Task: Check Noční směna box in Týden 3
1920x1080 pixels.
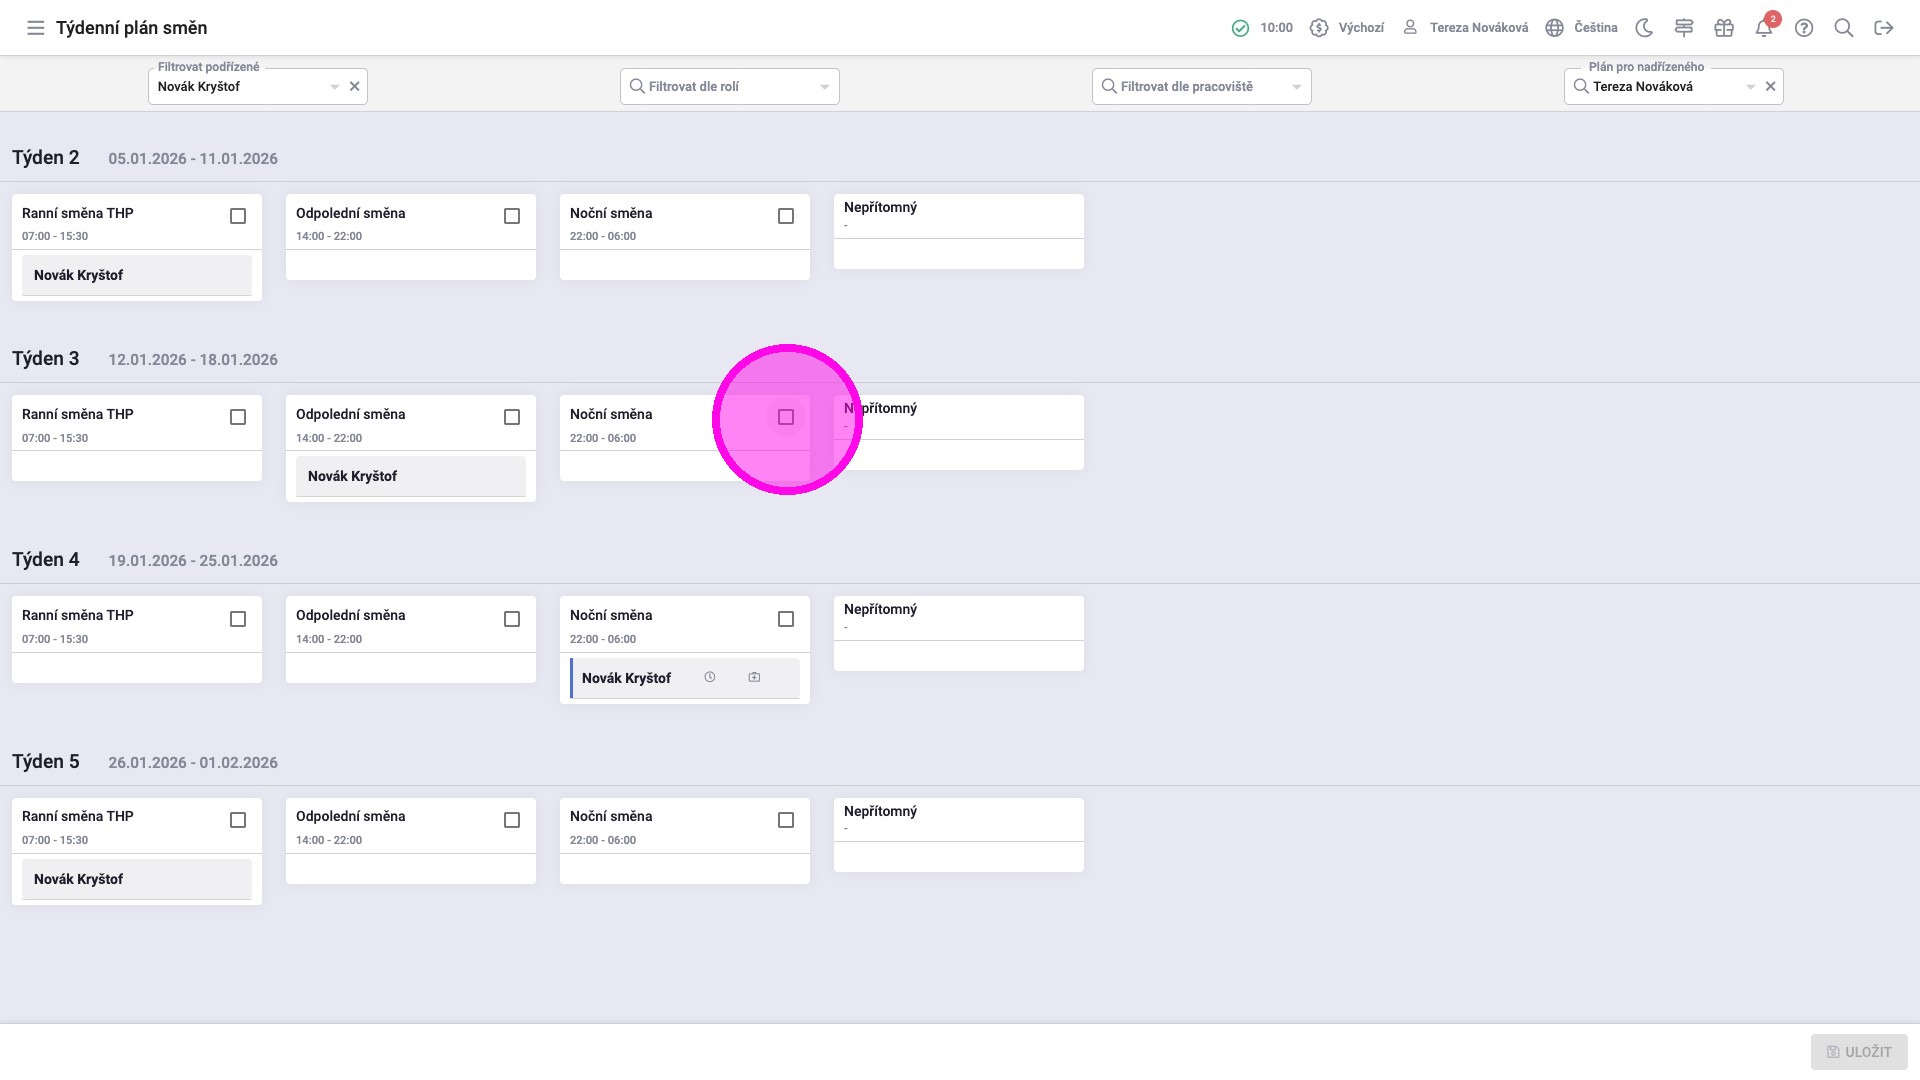Action: (786, 417)
